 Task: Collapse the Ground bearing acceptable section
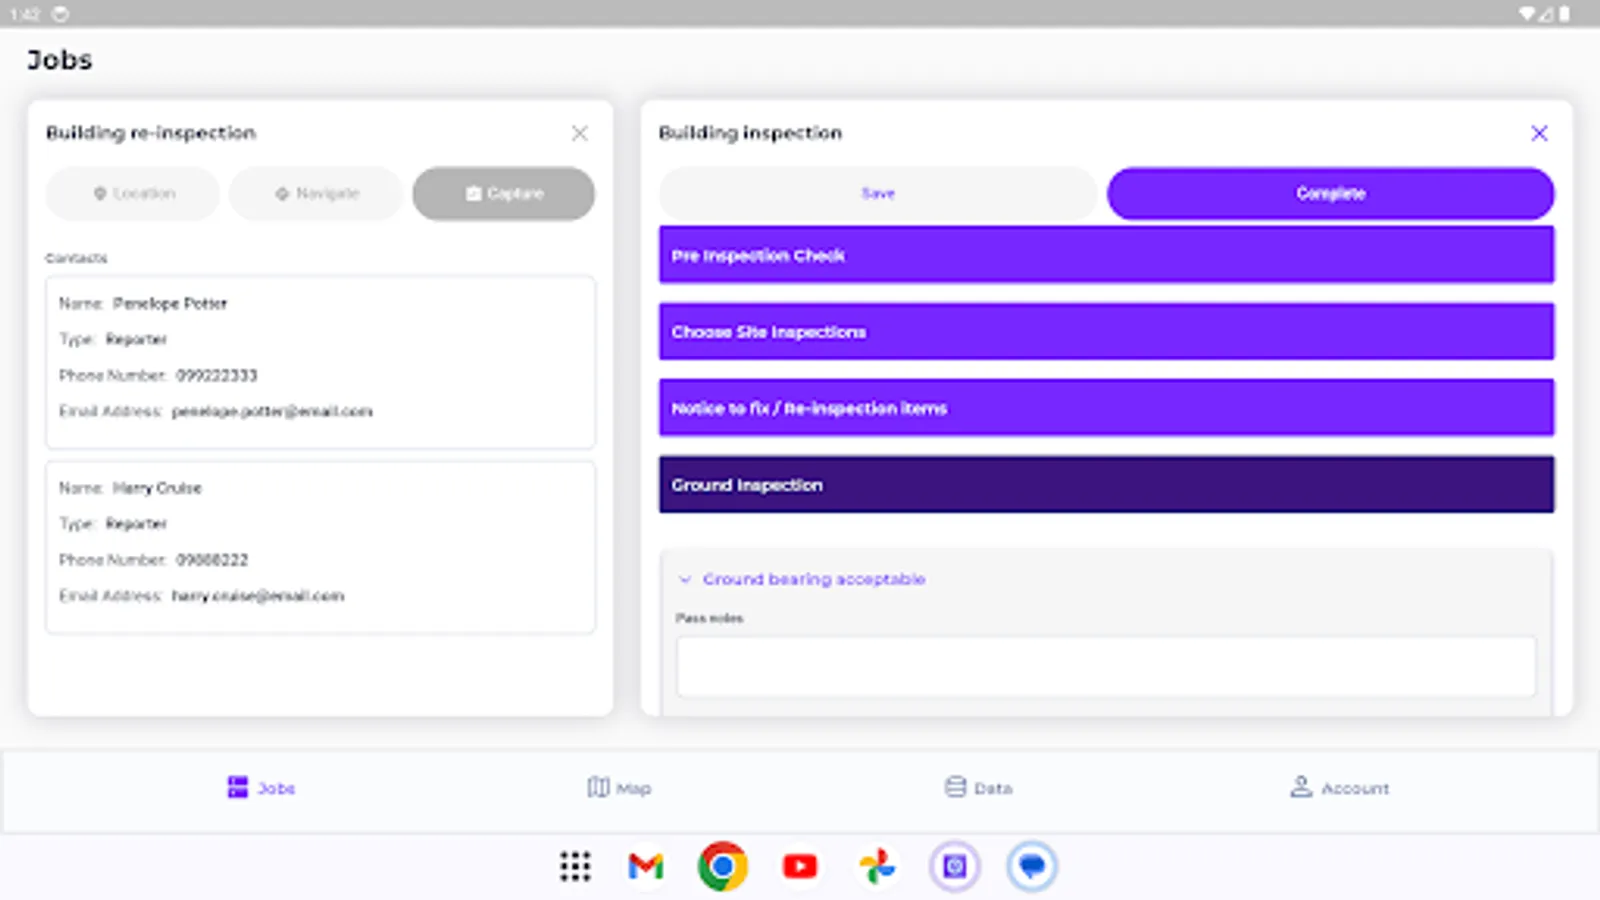click(685, 579)
